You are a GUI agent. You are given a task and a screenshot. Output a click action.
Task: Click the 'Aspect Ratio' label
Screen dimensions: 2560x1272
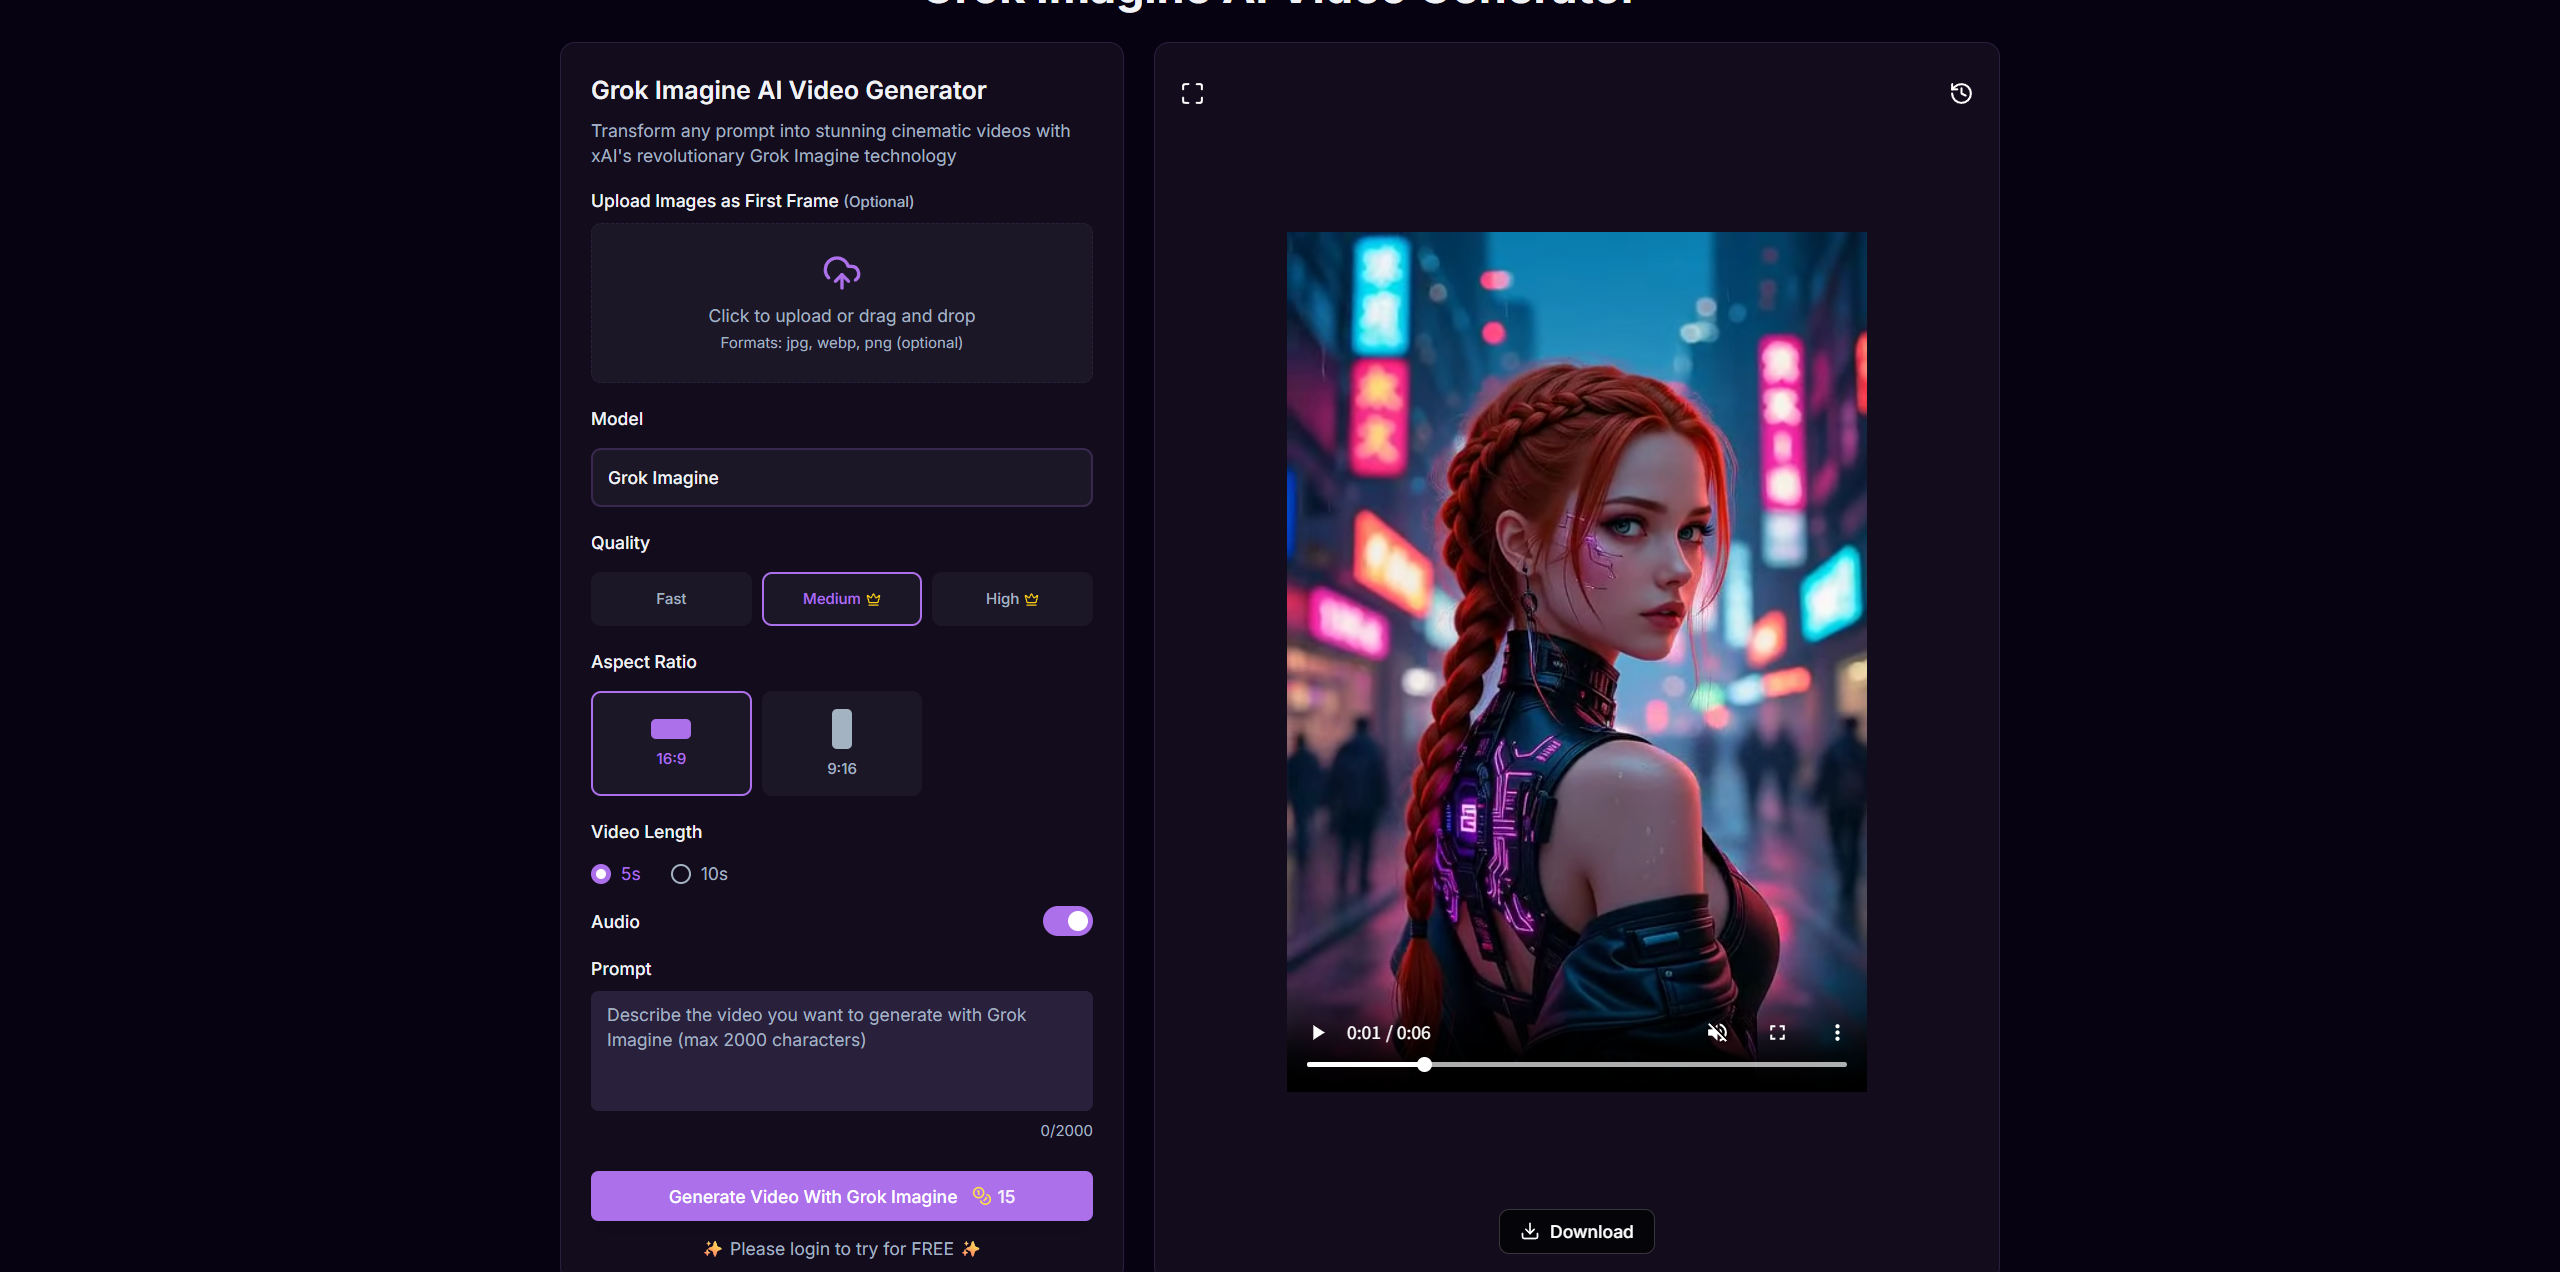pyautogui.click(x=643, y=662)
